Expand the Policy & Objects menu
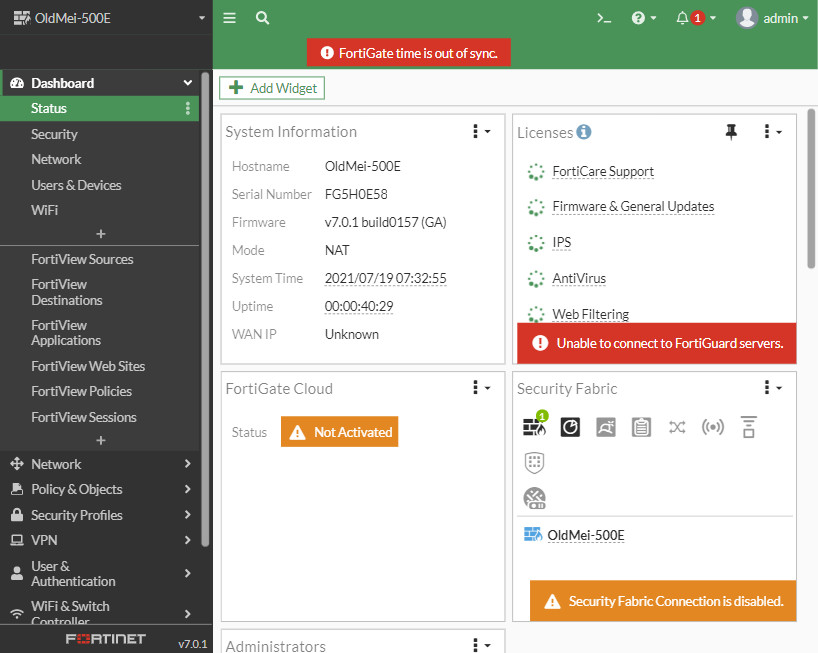The width and height of the screenshot is (818, 653). (x=100, y=489)
